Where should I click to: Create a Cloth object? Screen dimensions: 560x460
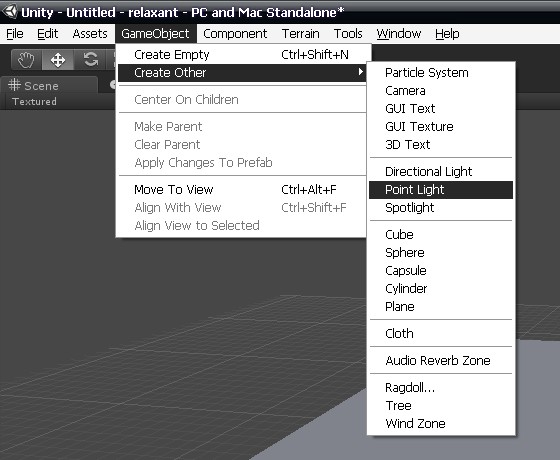(441, 334)
